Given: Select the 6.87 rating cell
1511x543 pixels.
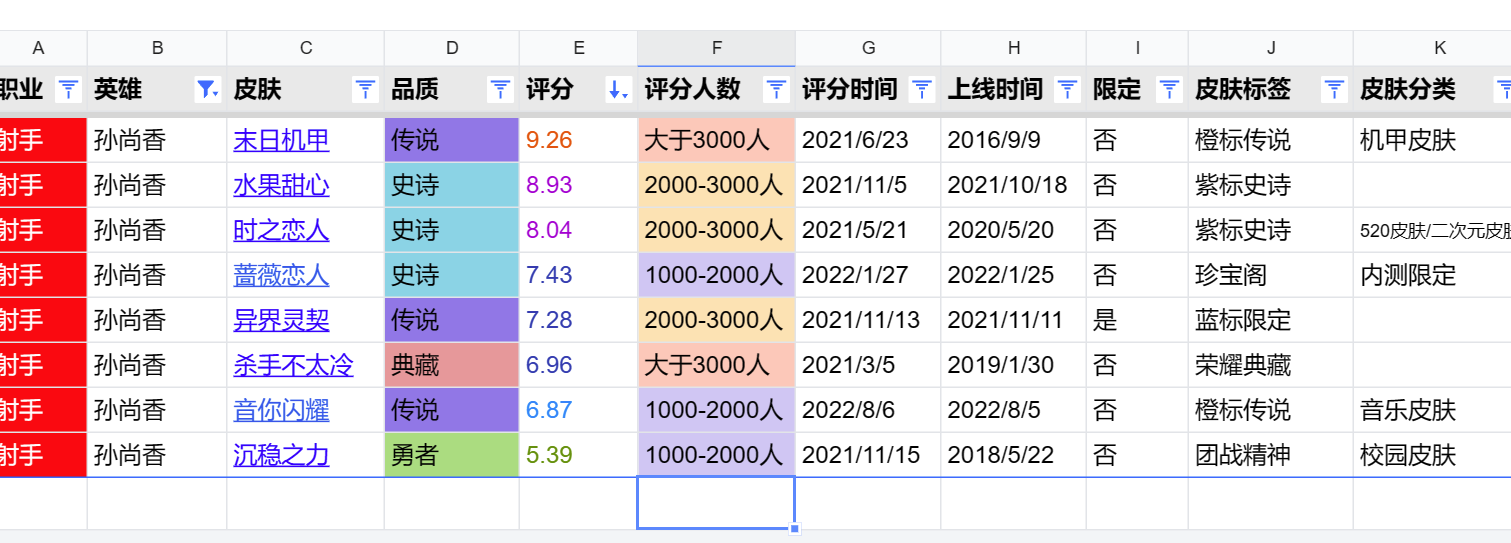Looking at the screenshot, I should click(x=579, y=410).
